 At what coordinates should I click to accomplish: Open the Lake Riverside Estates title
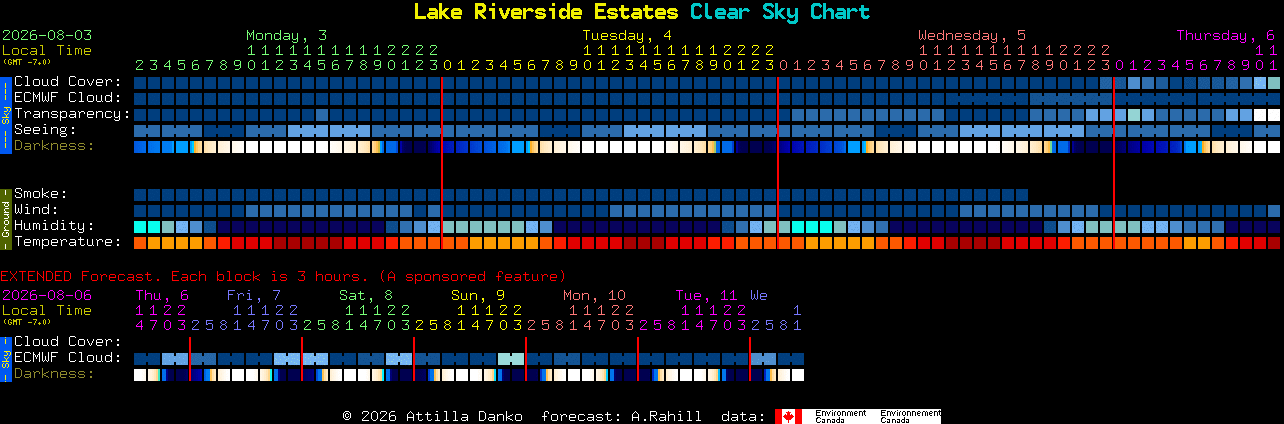point(546,12)
